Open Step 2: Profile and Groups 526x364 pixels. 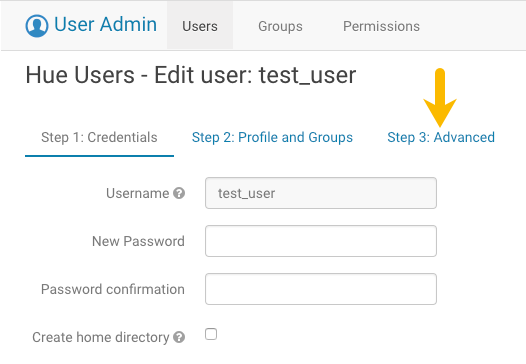tap(272, 138)
